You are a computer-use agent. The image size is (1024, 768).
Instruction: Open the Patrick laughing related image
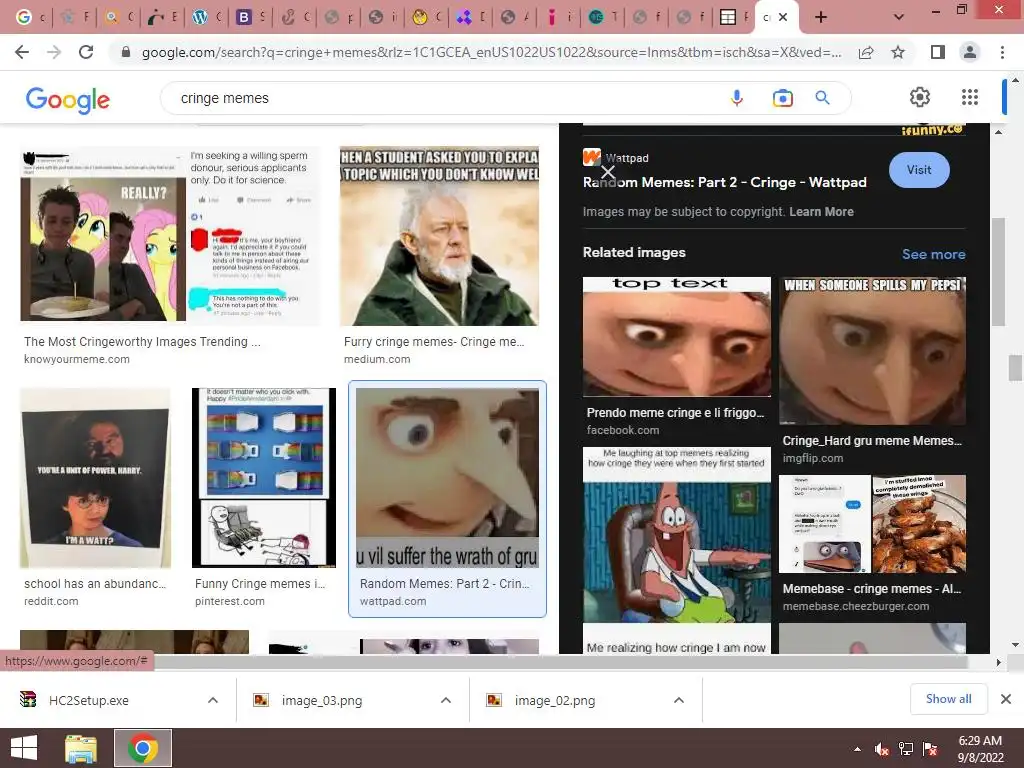click(x=677, y=551)
